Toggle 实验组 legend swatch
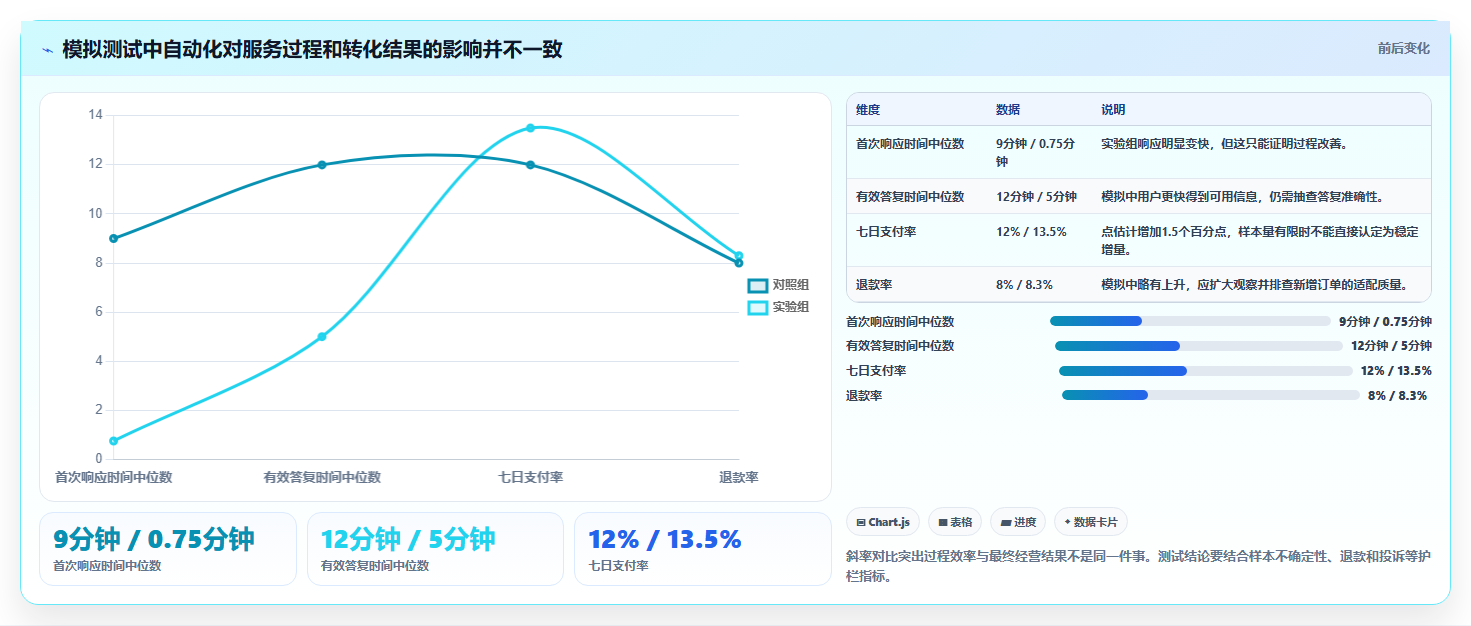This screenshot has width=1471, height=626. 758,307
